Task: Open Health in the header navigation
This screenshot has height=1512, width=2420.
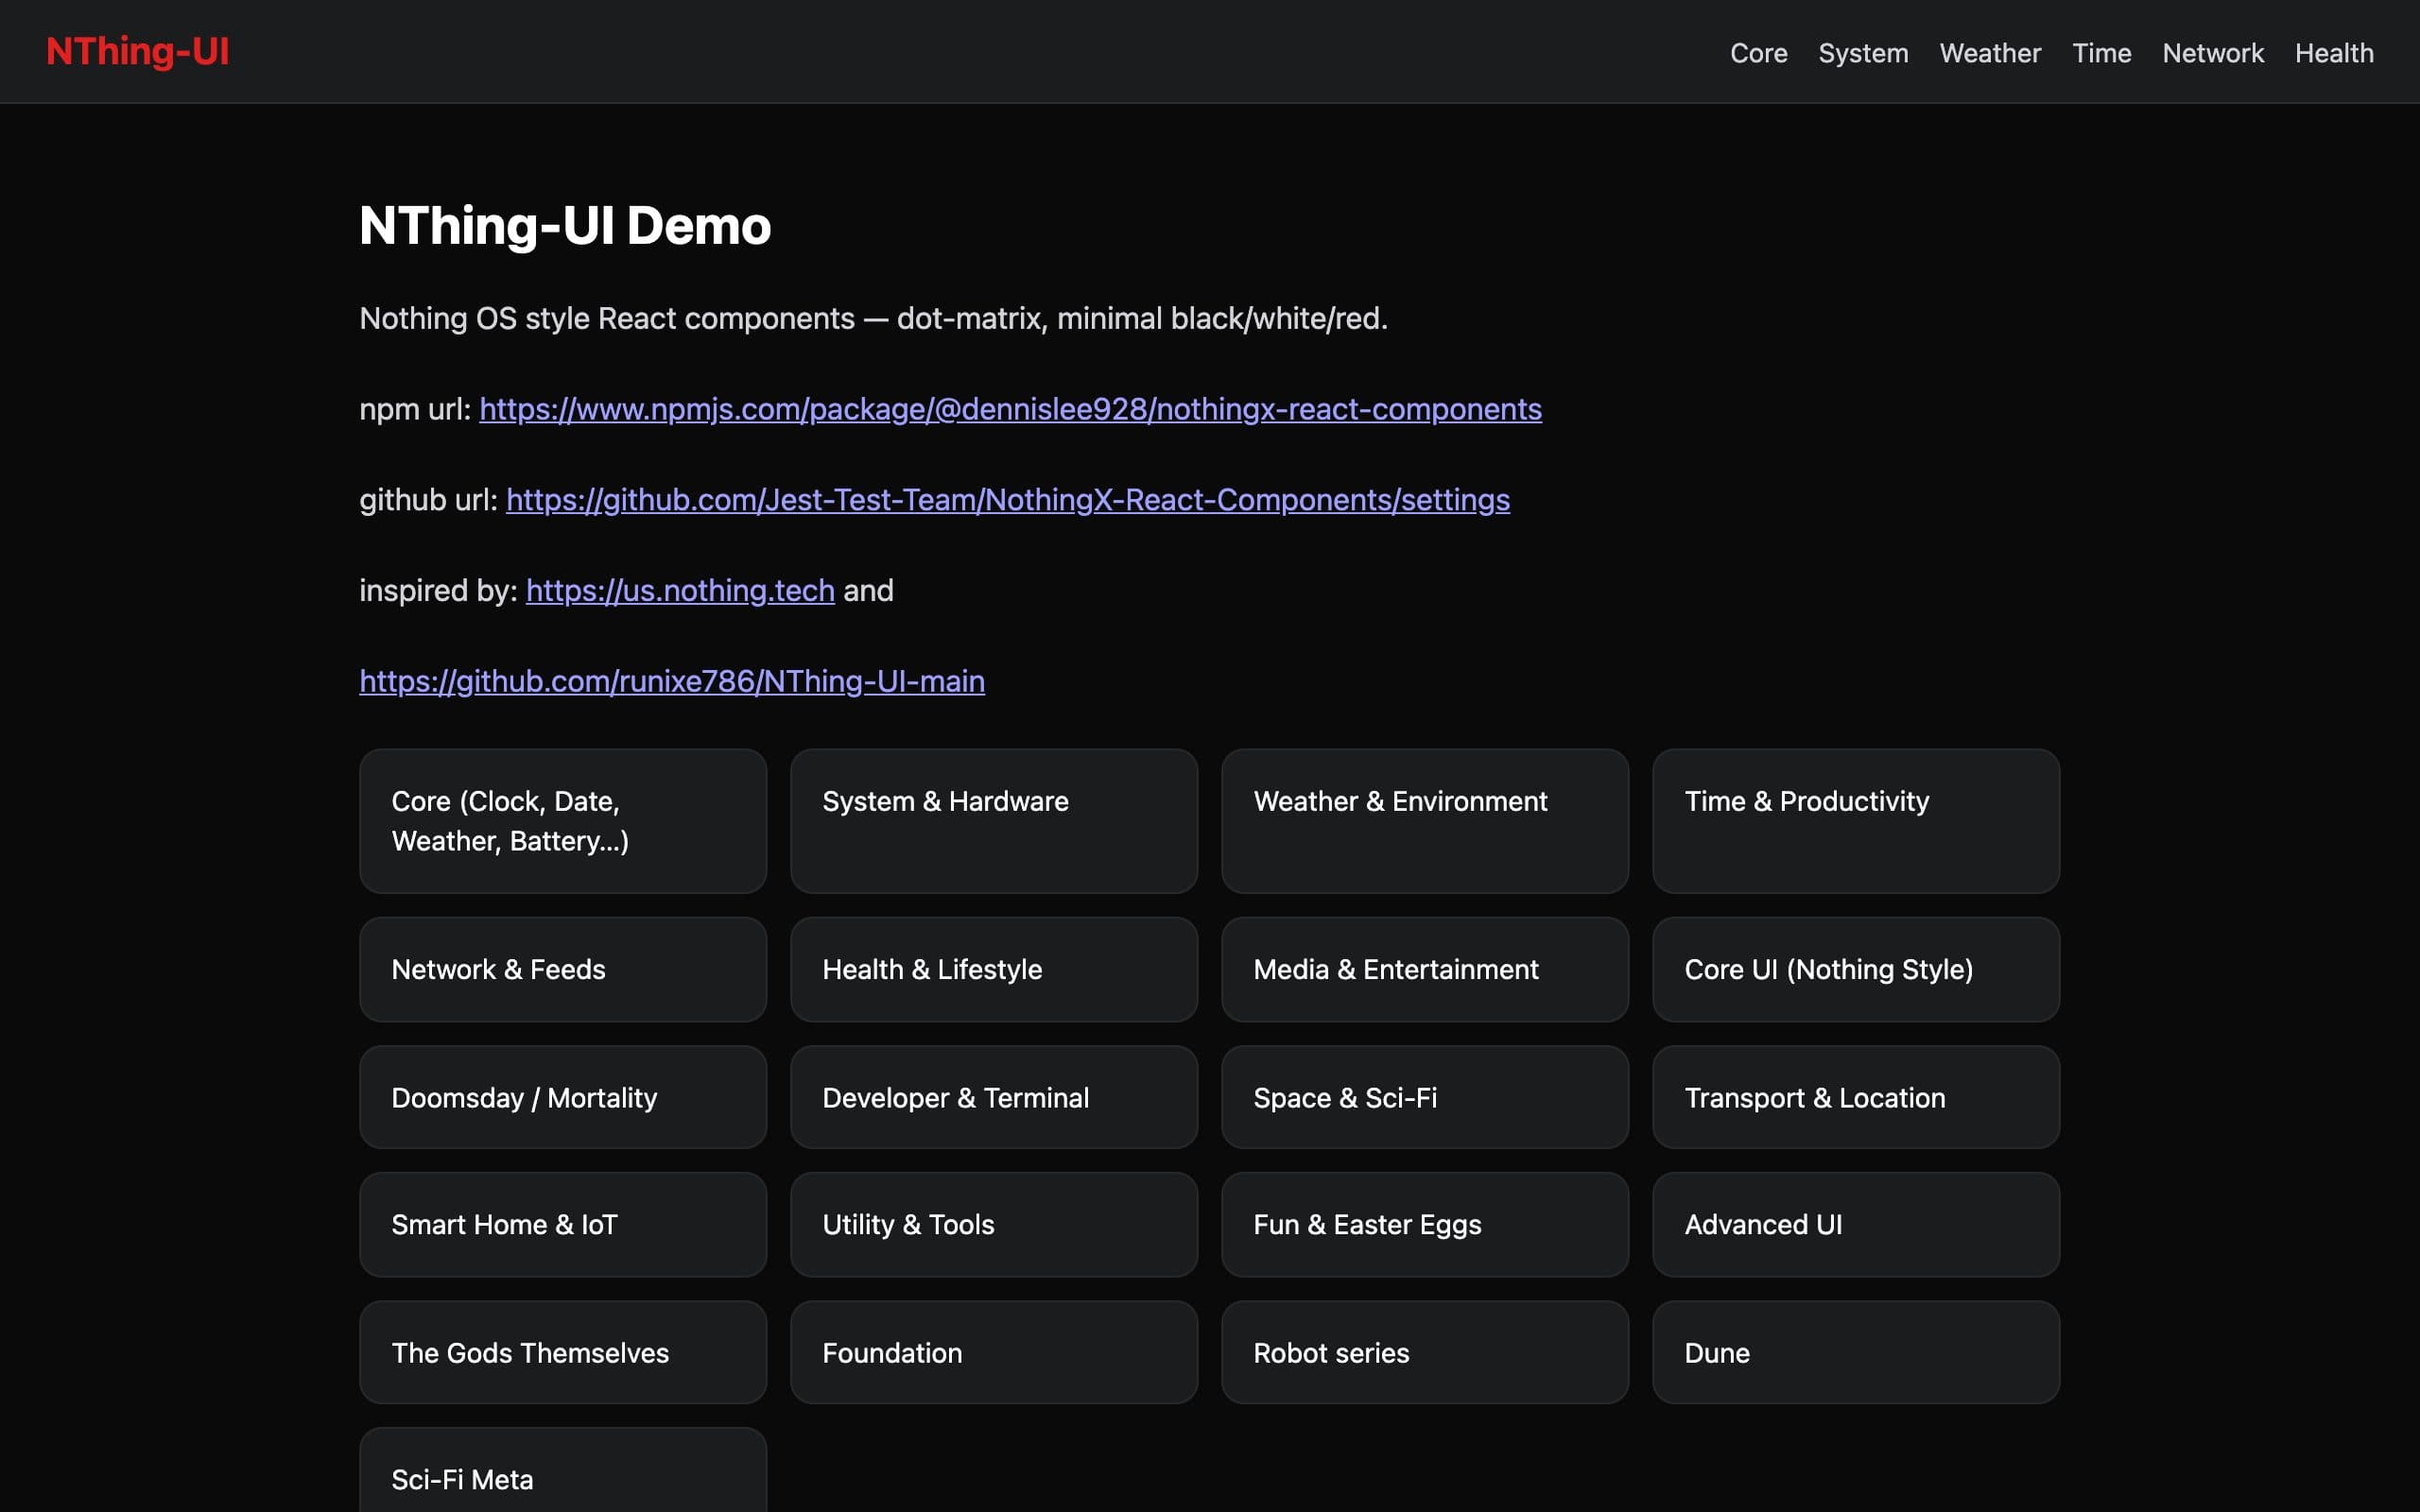Action: coord(2334,53)
